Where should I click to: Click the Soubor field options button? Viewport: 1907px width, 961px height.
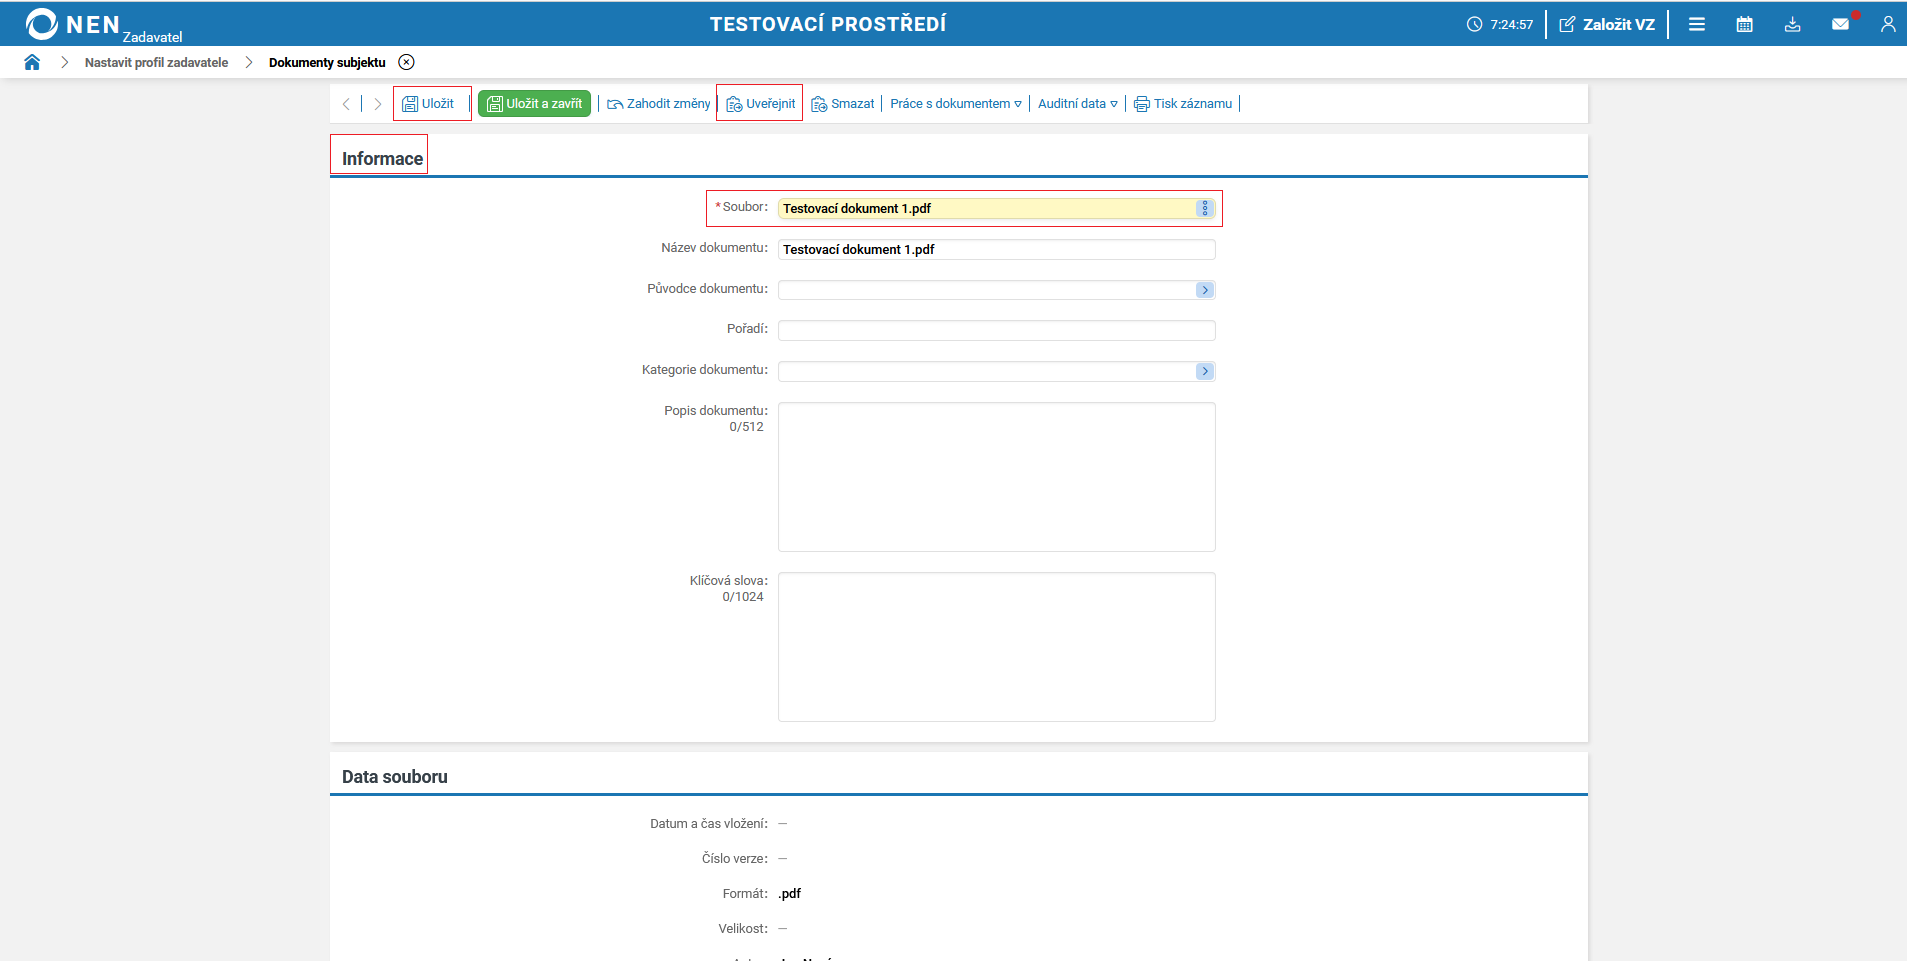point(1205,208)
